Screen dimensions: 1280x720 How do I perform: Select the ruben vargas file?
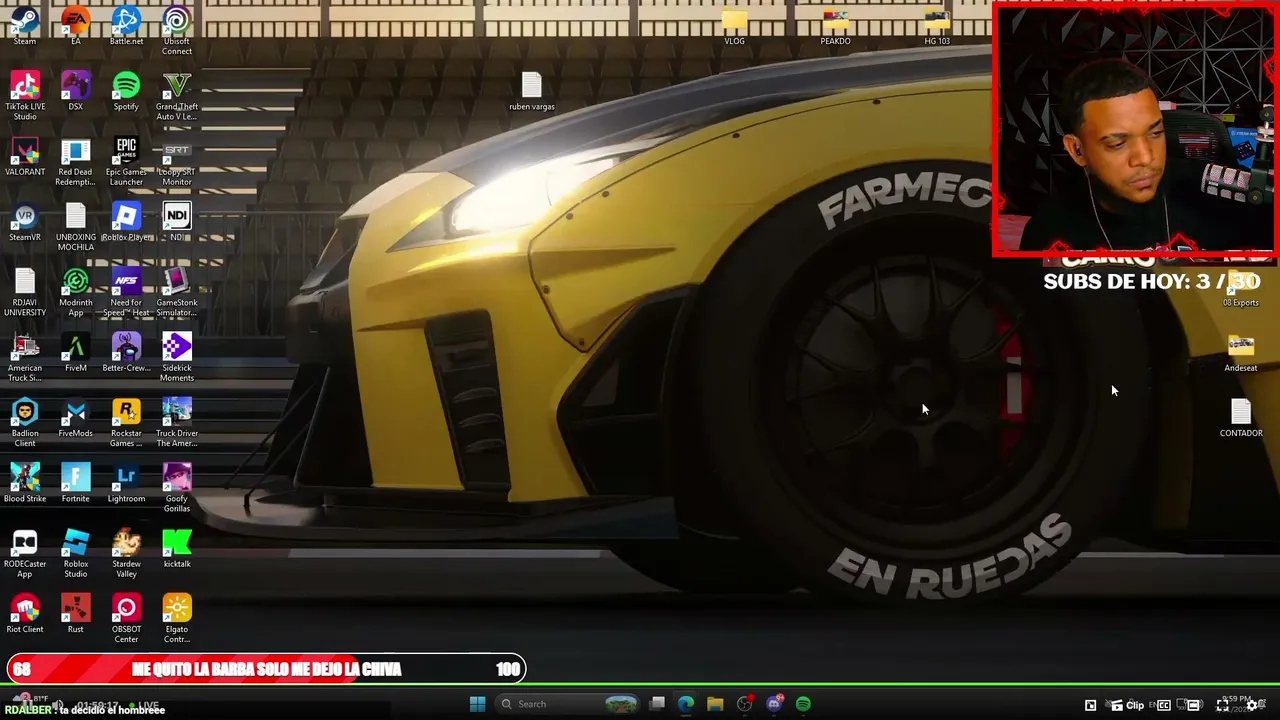click(532, 91)
